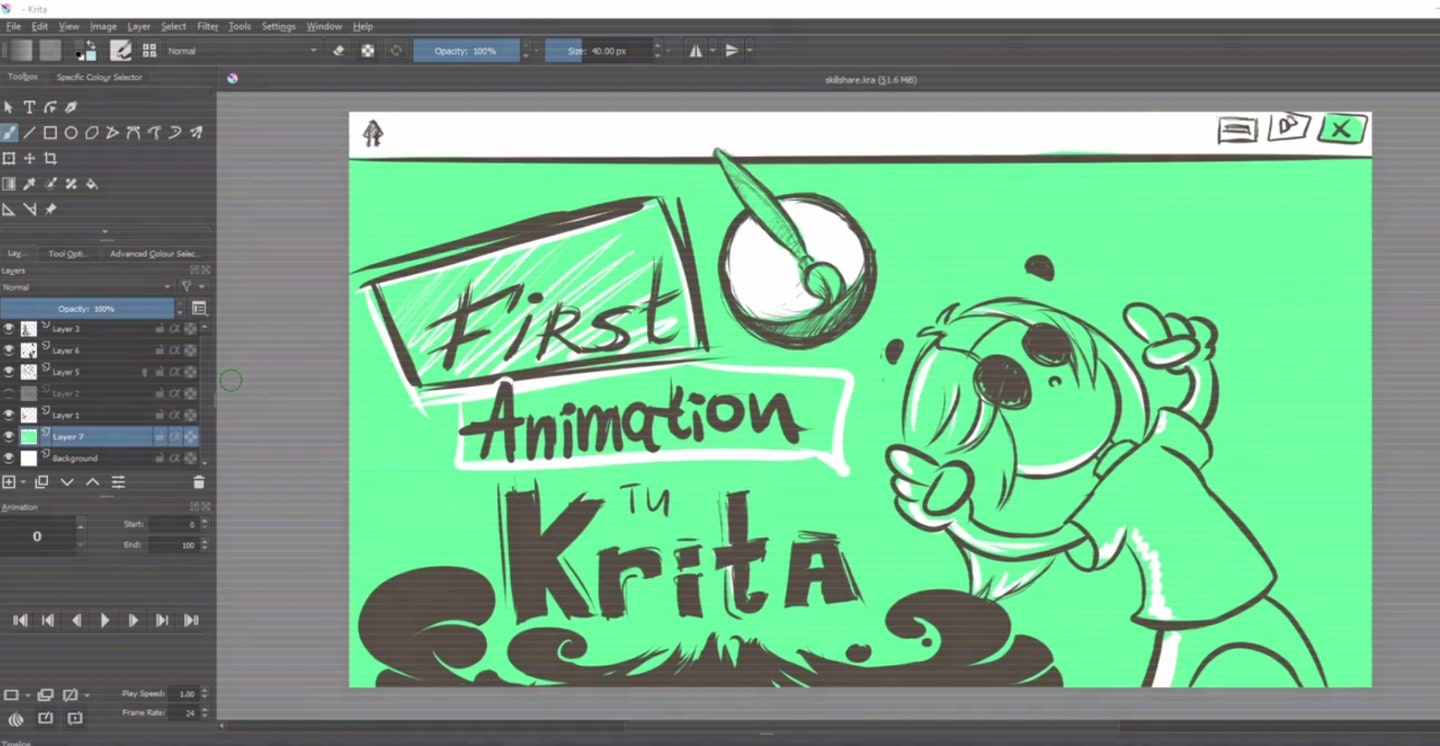Open the Filter menu
Image resolution: width=1440 pixels, height=746 pixels.
[x=207, y=26]
